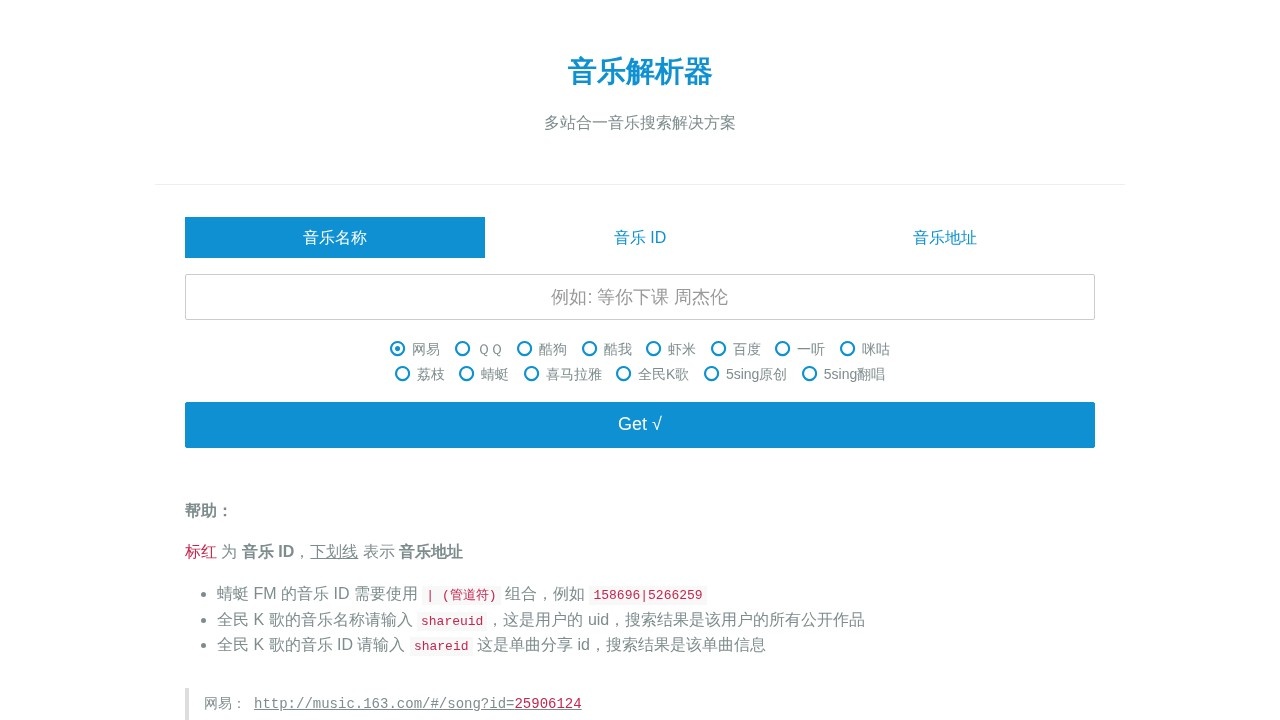The image size is (1280, 720).
Task: Select the 蜻蜓 music source
Action: pos(466,374)
